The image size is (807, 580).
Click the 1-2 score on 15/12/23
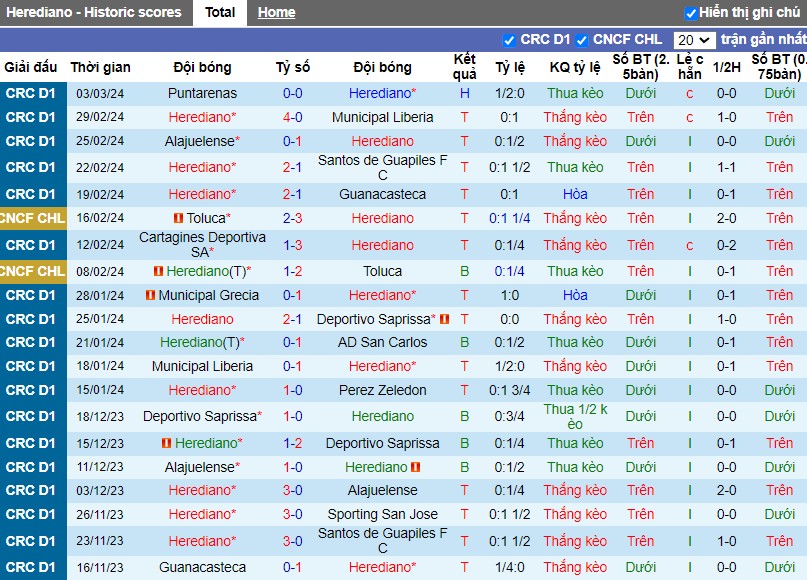coord(292,443)
